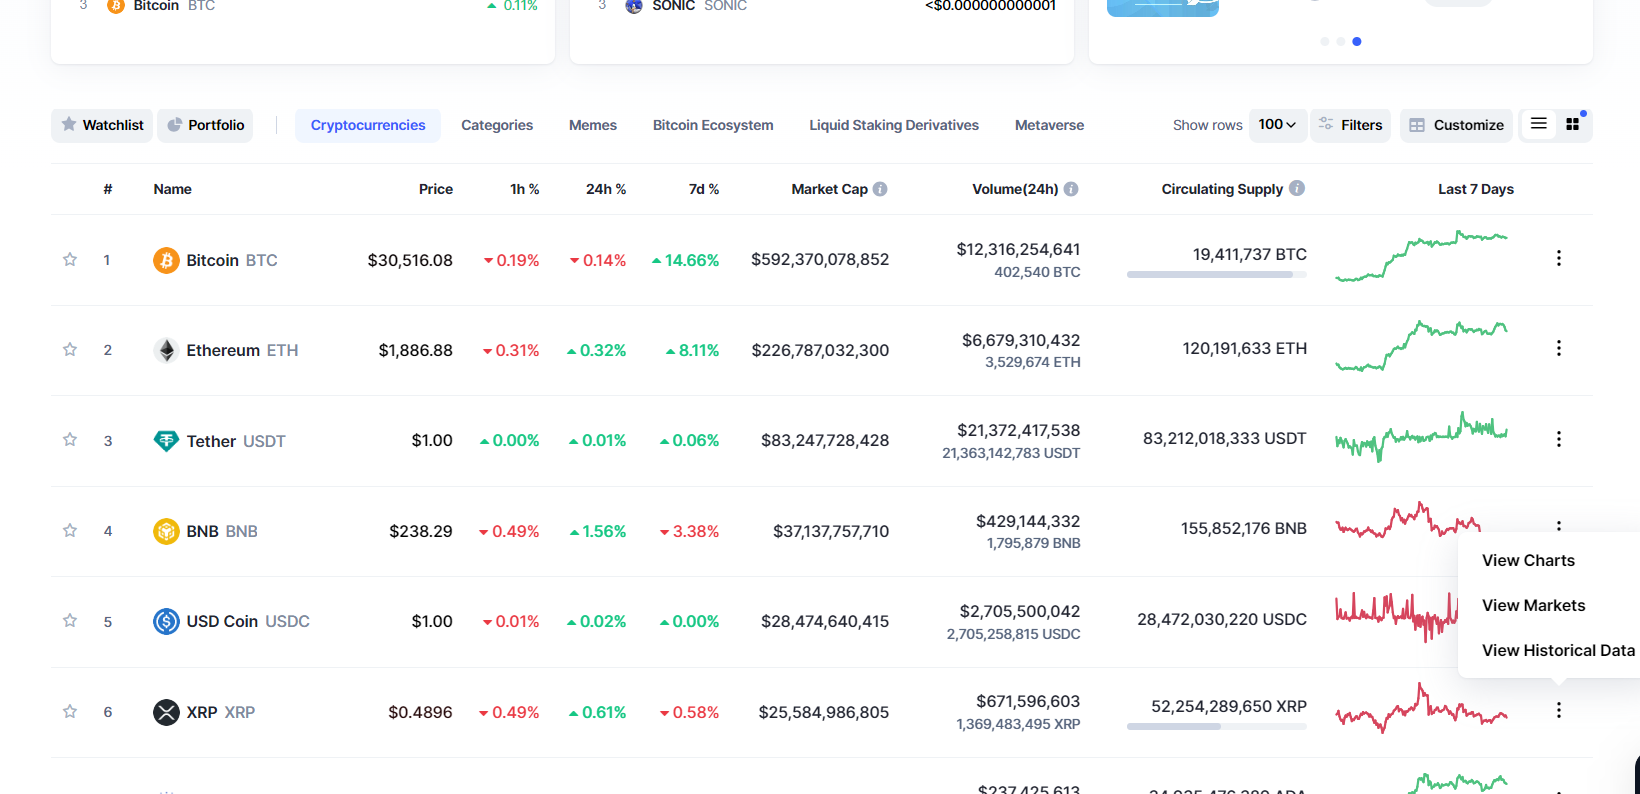This screenshot has height=794, width=1640.
Task: Open the Market Cap info tooltip icon
Action: coord(880,189)
